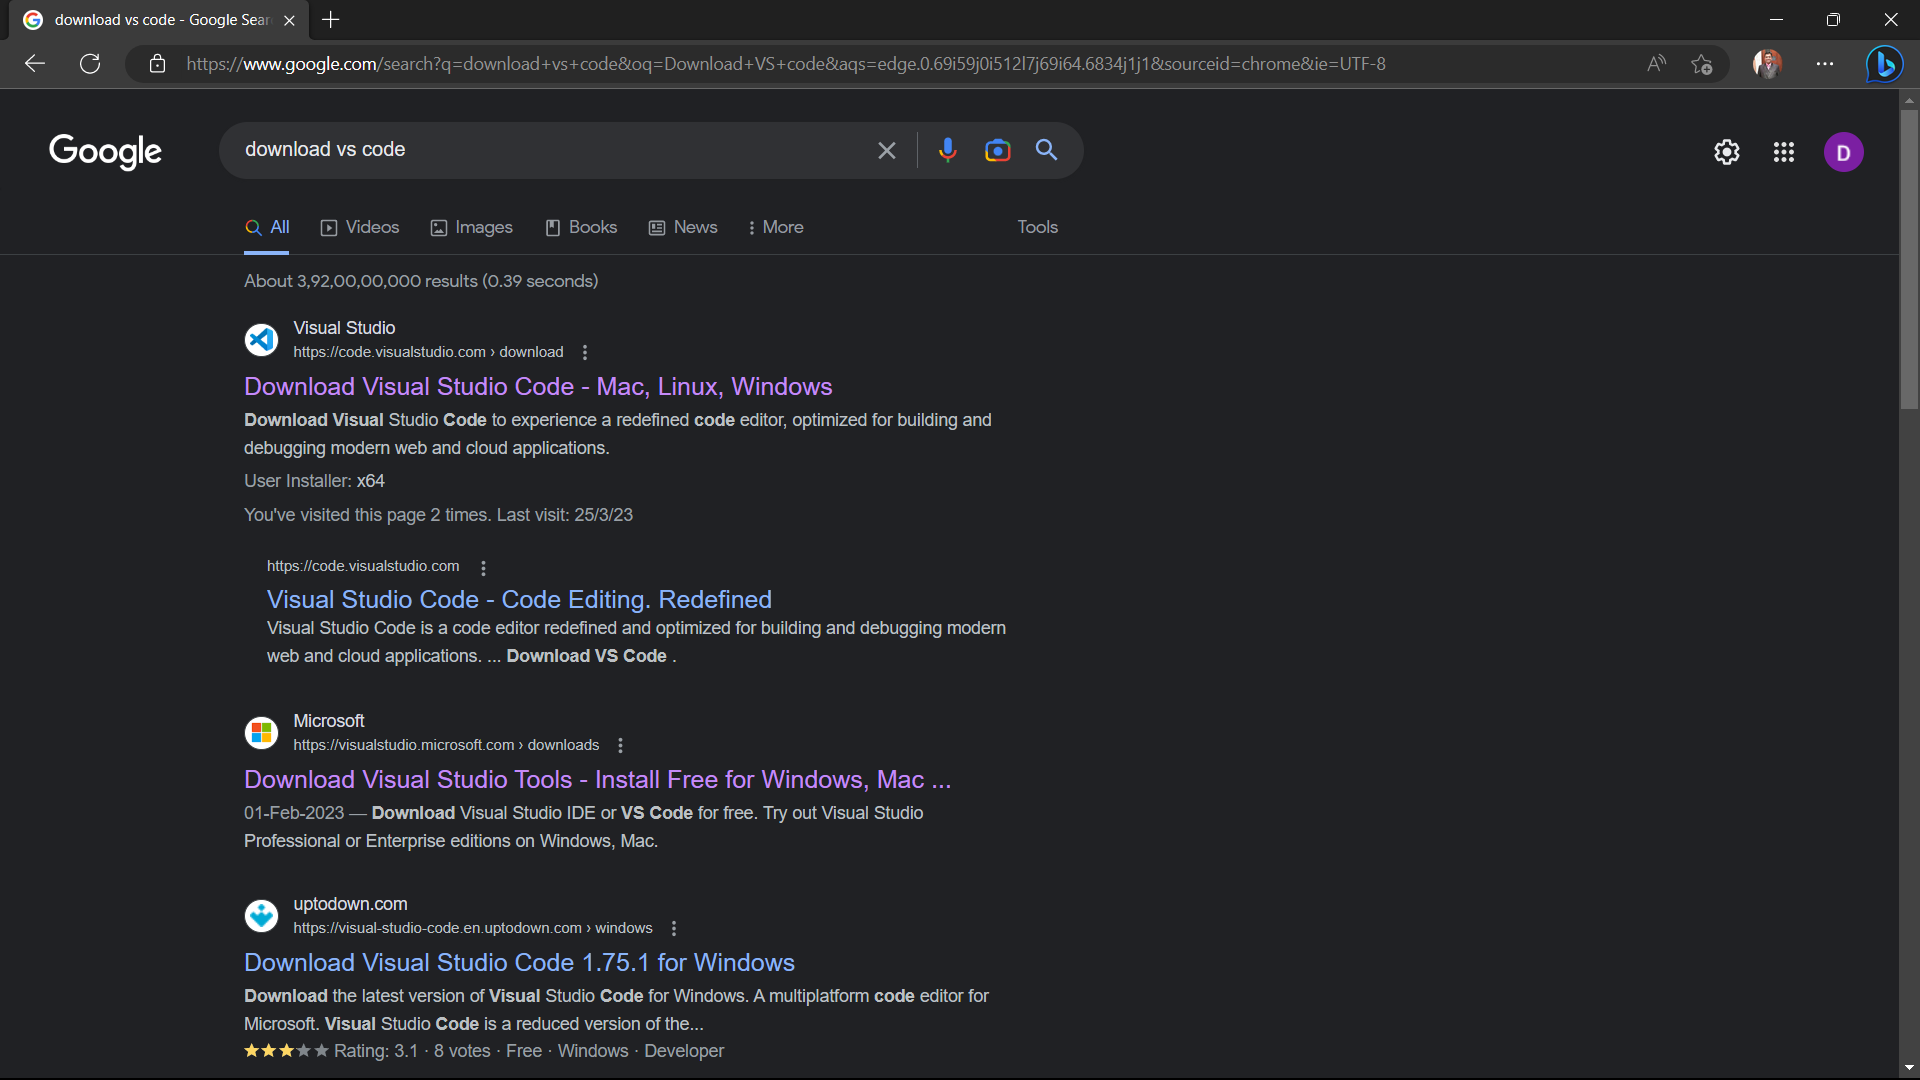Open options for uptodown.com result
Screen dimensions: 1920x1080
(x=674, y=928)
